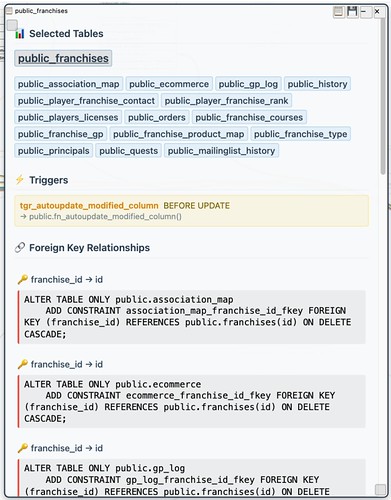Select the public_player_franchise_contact tag

pos(86,101)
